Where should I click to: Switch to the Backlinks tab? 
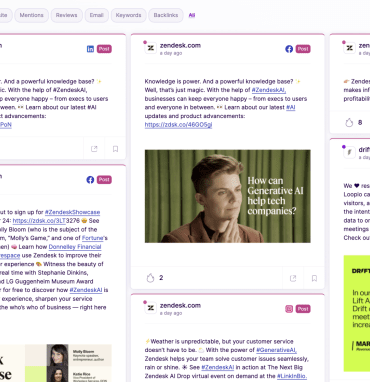166,15
